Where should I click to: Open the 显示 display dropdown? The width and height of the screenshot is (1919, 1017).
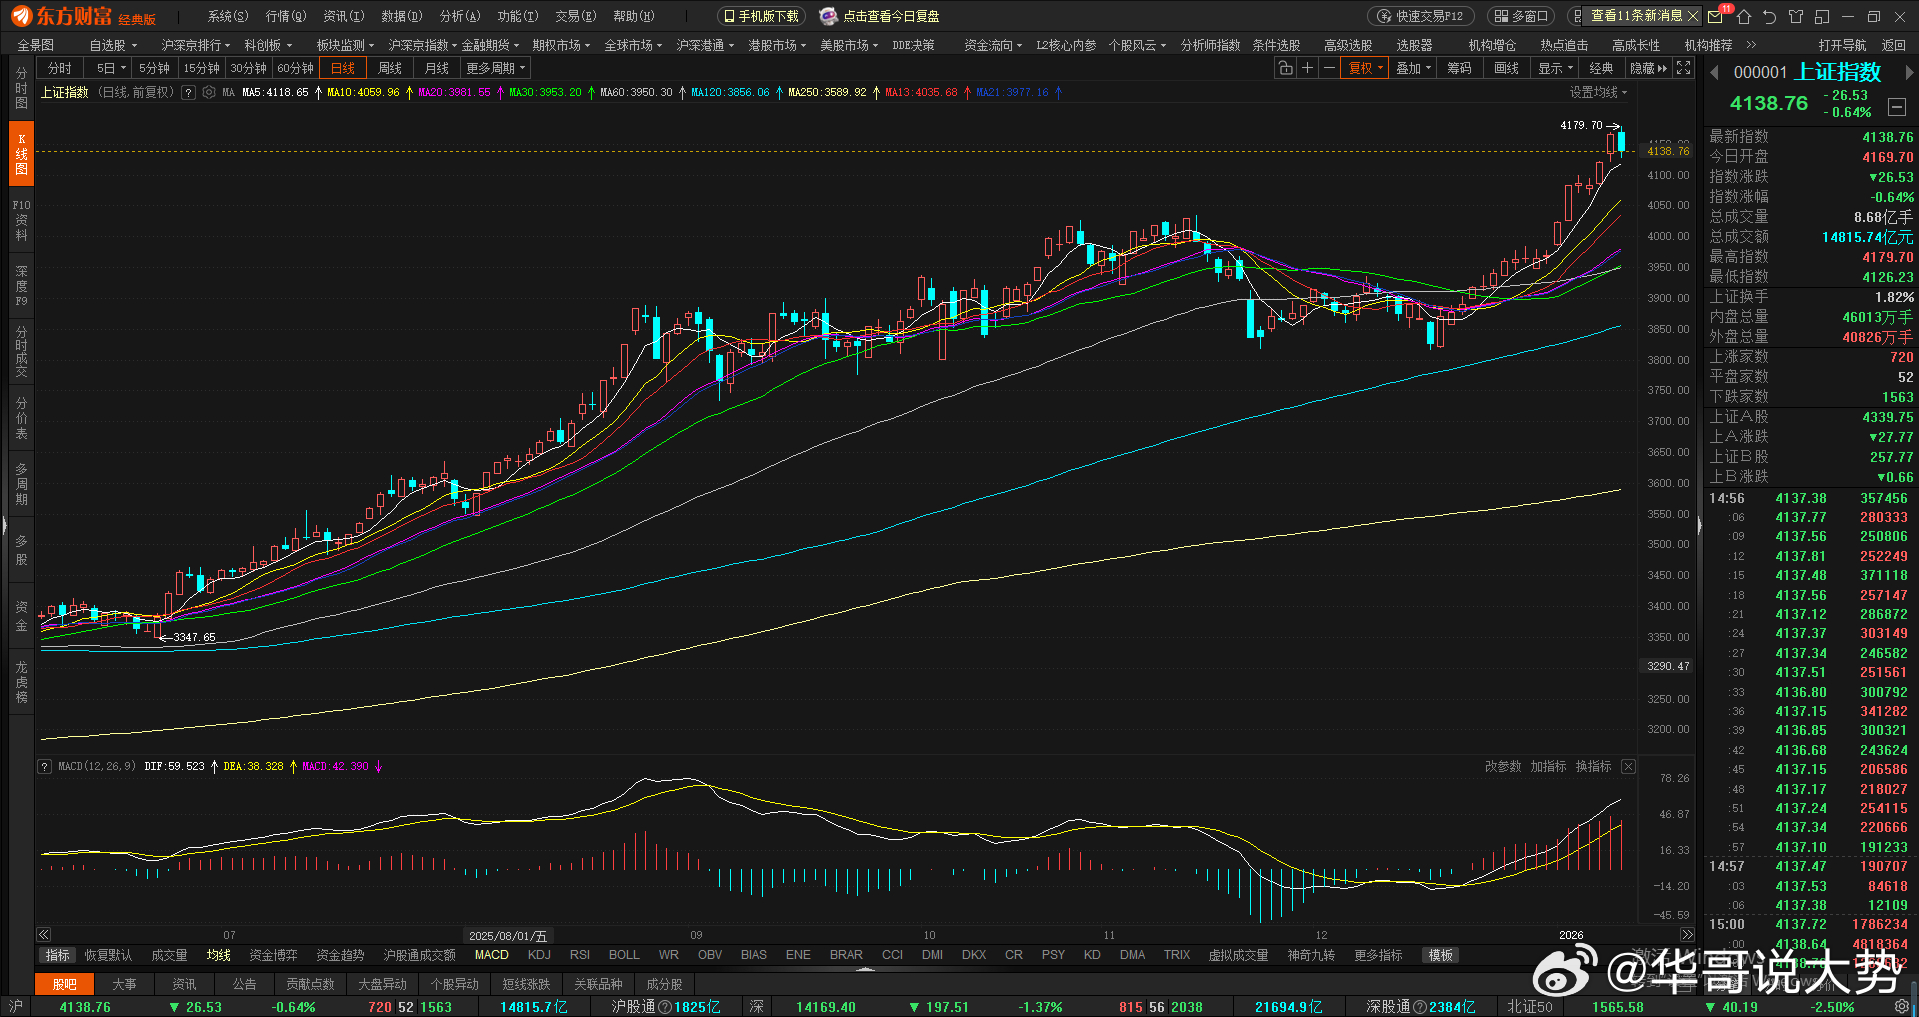[1555, 68]
